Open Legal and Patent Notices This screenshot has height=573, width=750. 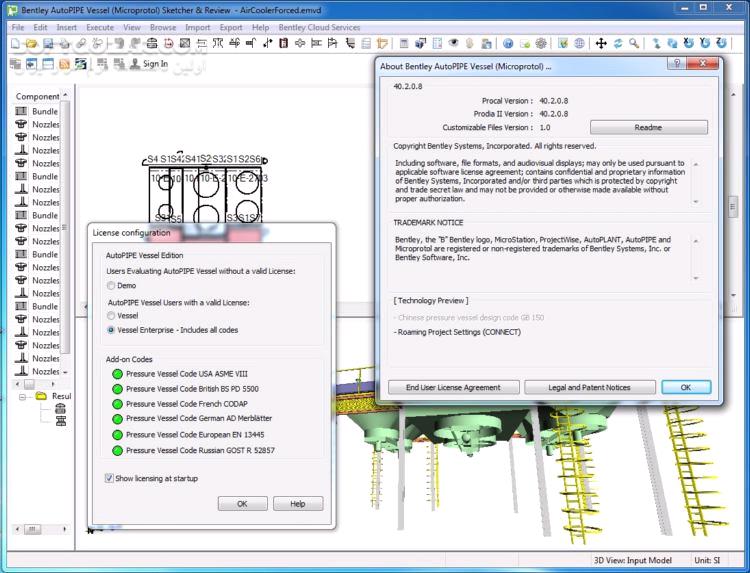coord(589,387)
